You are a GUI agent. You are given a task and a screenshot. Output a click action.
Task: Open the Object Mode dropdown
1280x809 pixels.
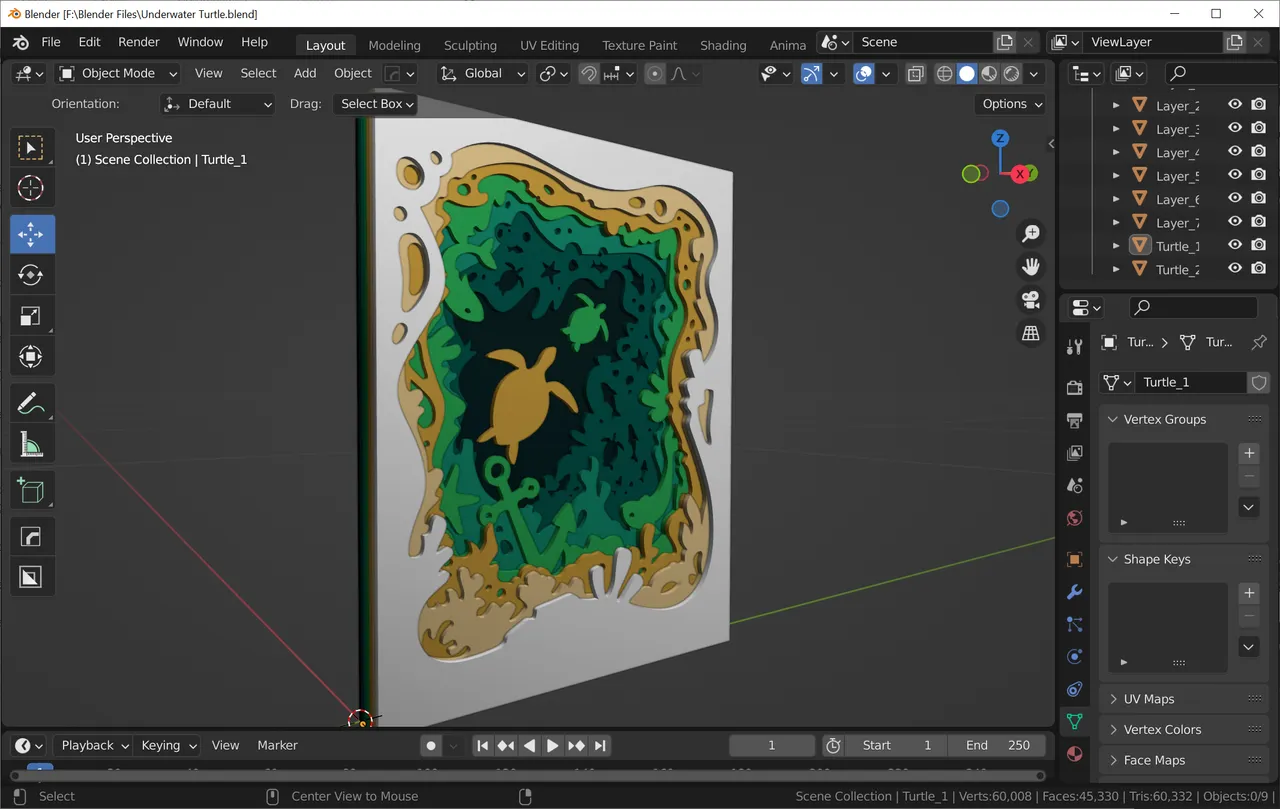tap(118, 73)
